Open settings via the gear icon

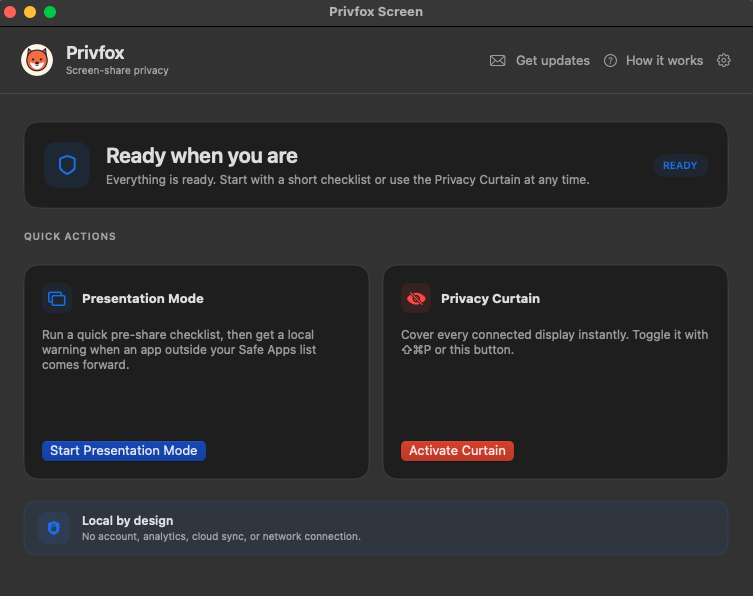(724, 61)
